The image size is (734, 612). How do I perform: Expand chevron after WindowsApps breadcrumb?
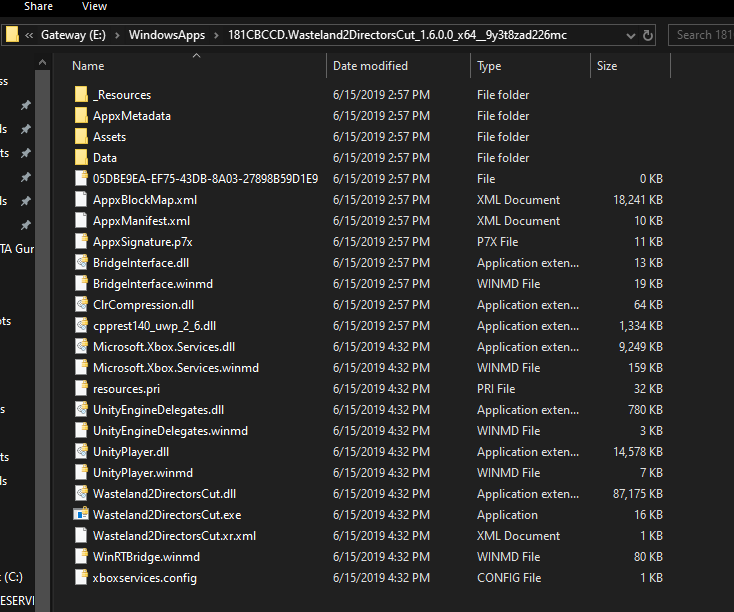[x=216, y=35]
